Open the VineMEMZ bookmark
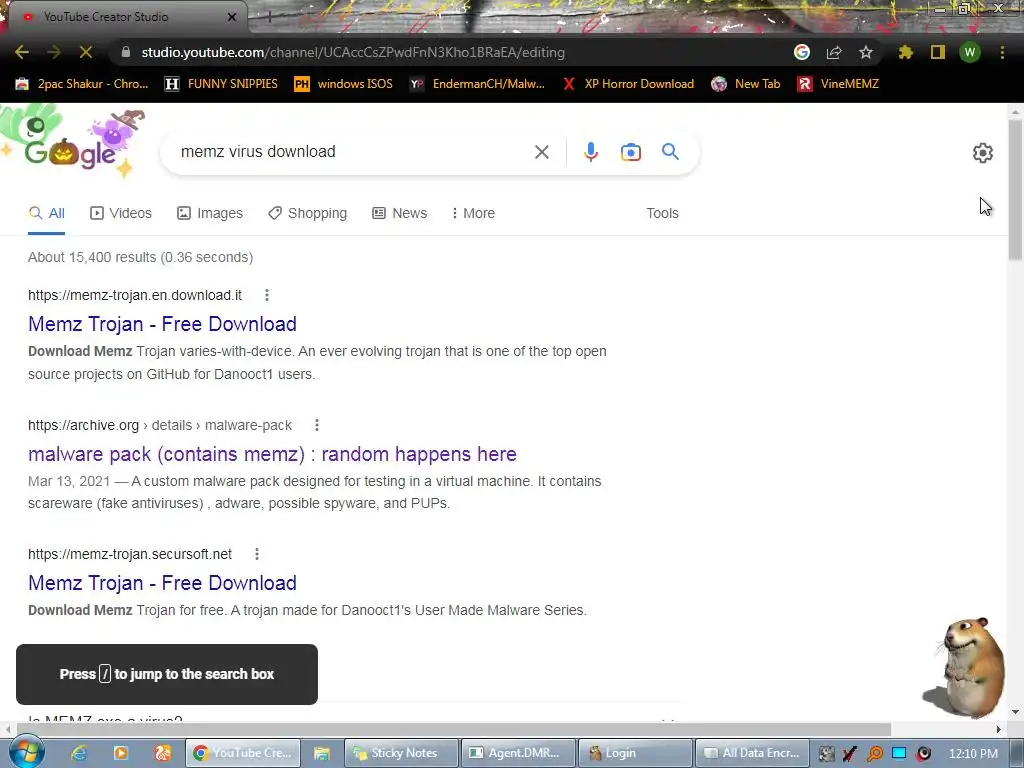 click(x=838, y=84)
